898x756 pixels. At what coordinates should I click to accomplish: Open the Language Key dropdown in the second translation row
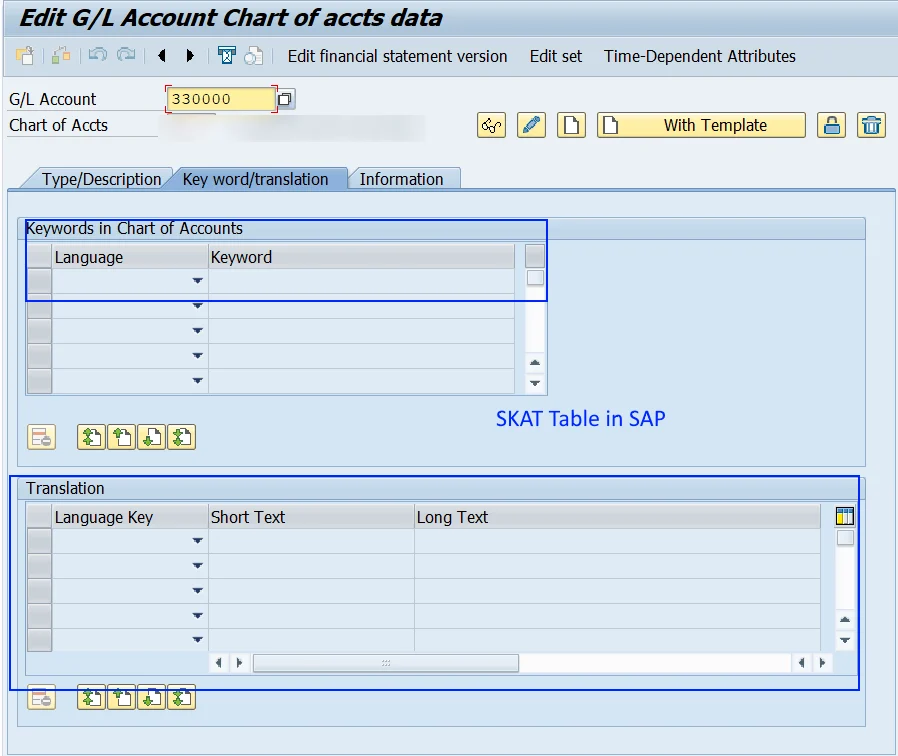198,565
